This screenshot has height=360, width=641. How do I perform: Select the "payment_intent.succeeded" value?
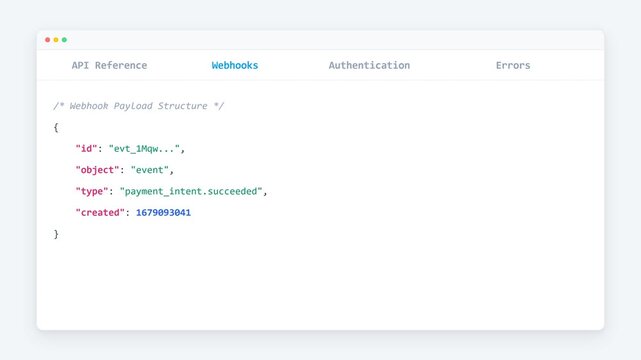(191, 191)
